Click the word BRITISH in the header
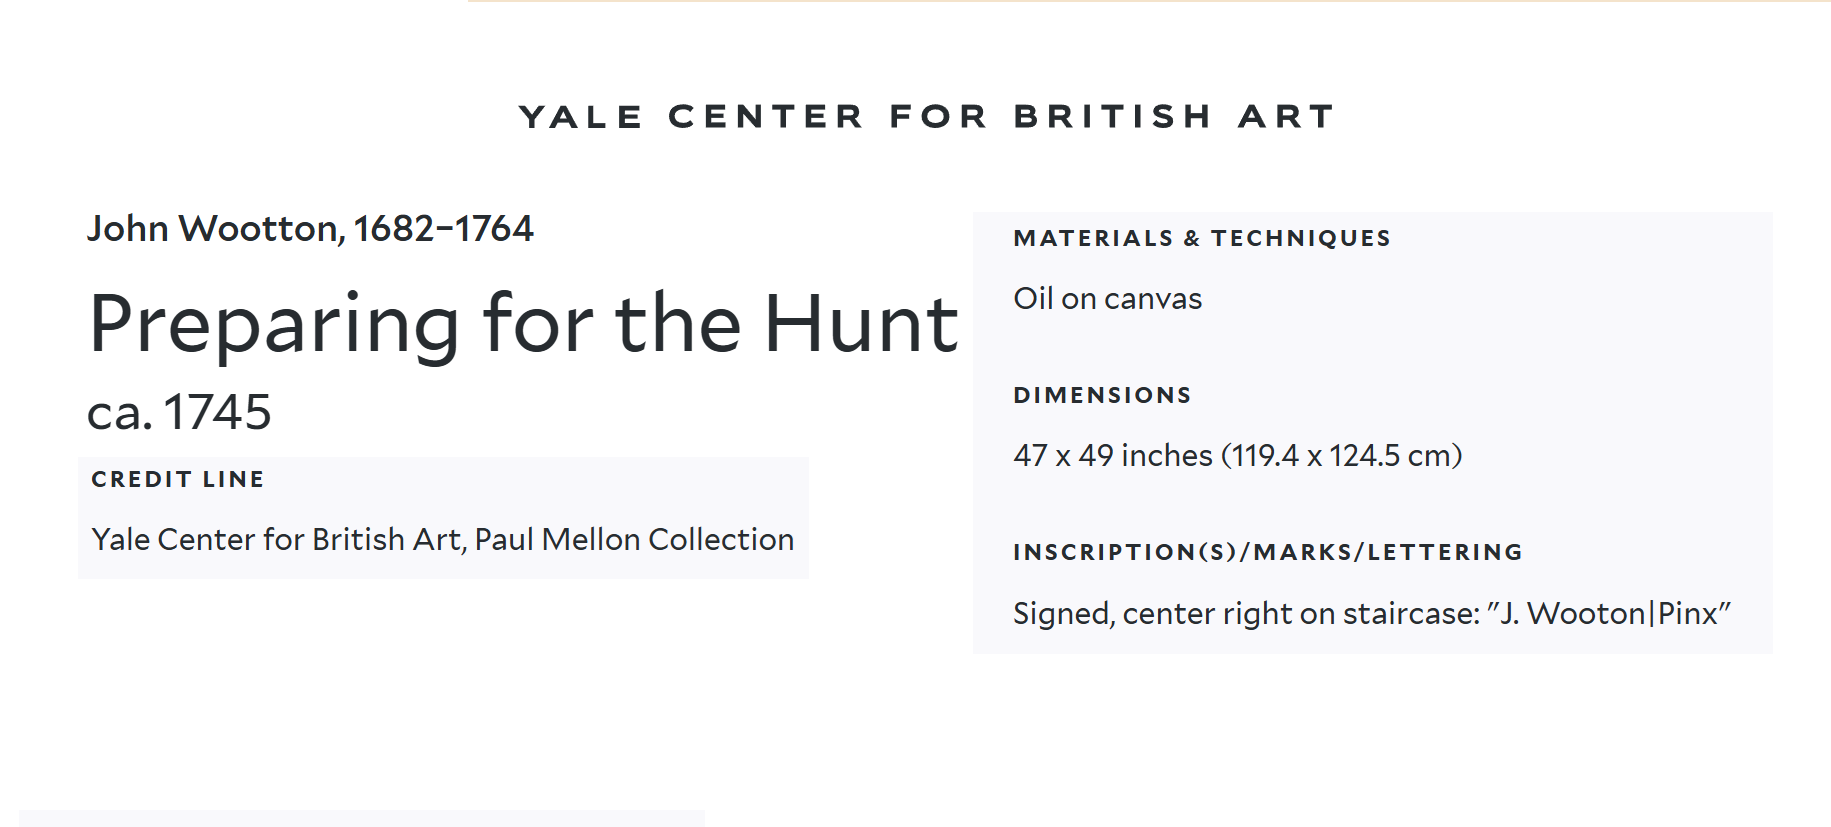Screen dimensions: 1831x827 pyautogui.click(x=1113, y=117)
